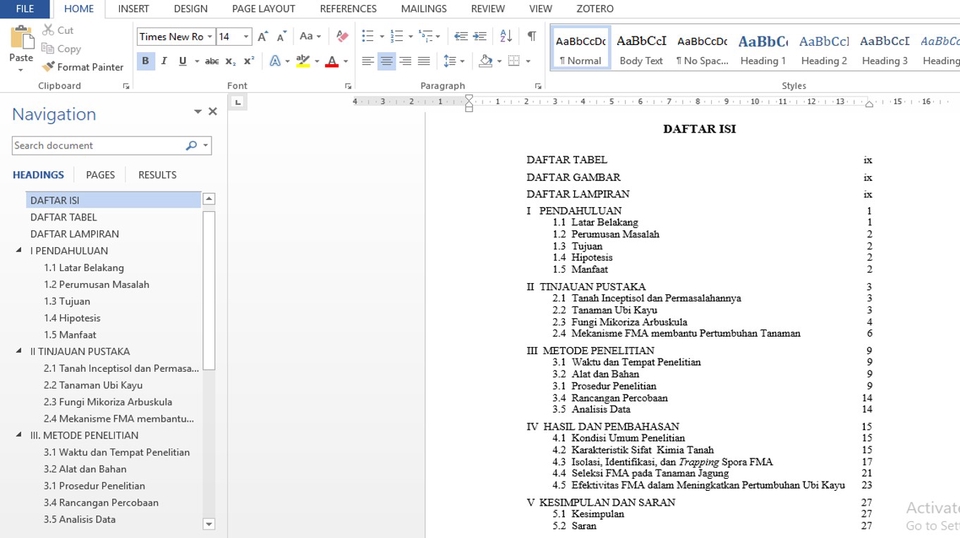960x538 pixels.
Task: Apply the Heading 2 style
Action: [824, 48]
